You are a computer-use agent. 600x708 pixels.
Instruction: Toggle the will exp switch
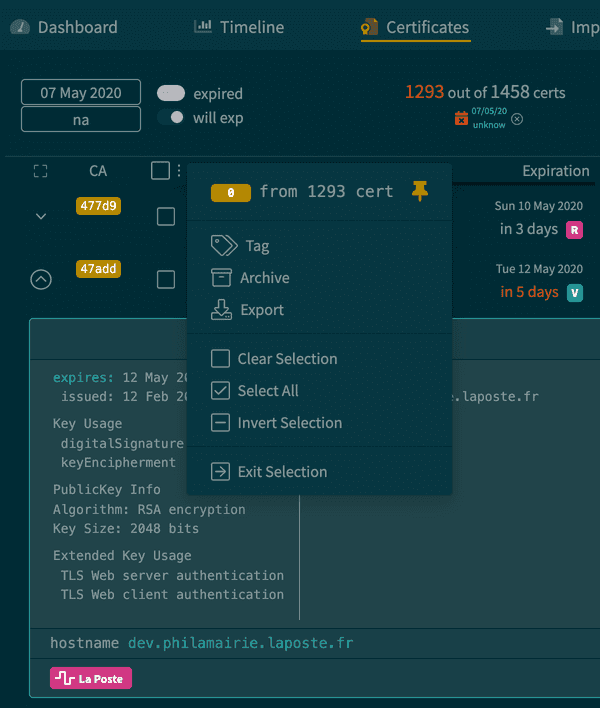[x=171, y=117]
